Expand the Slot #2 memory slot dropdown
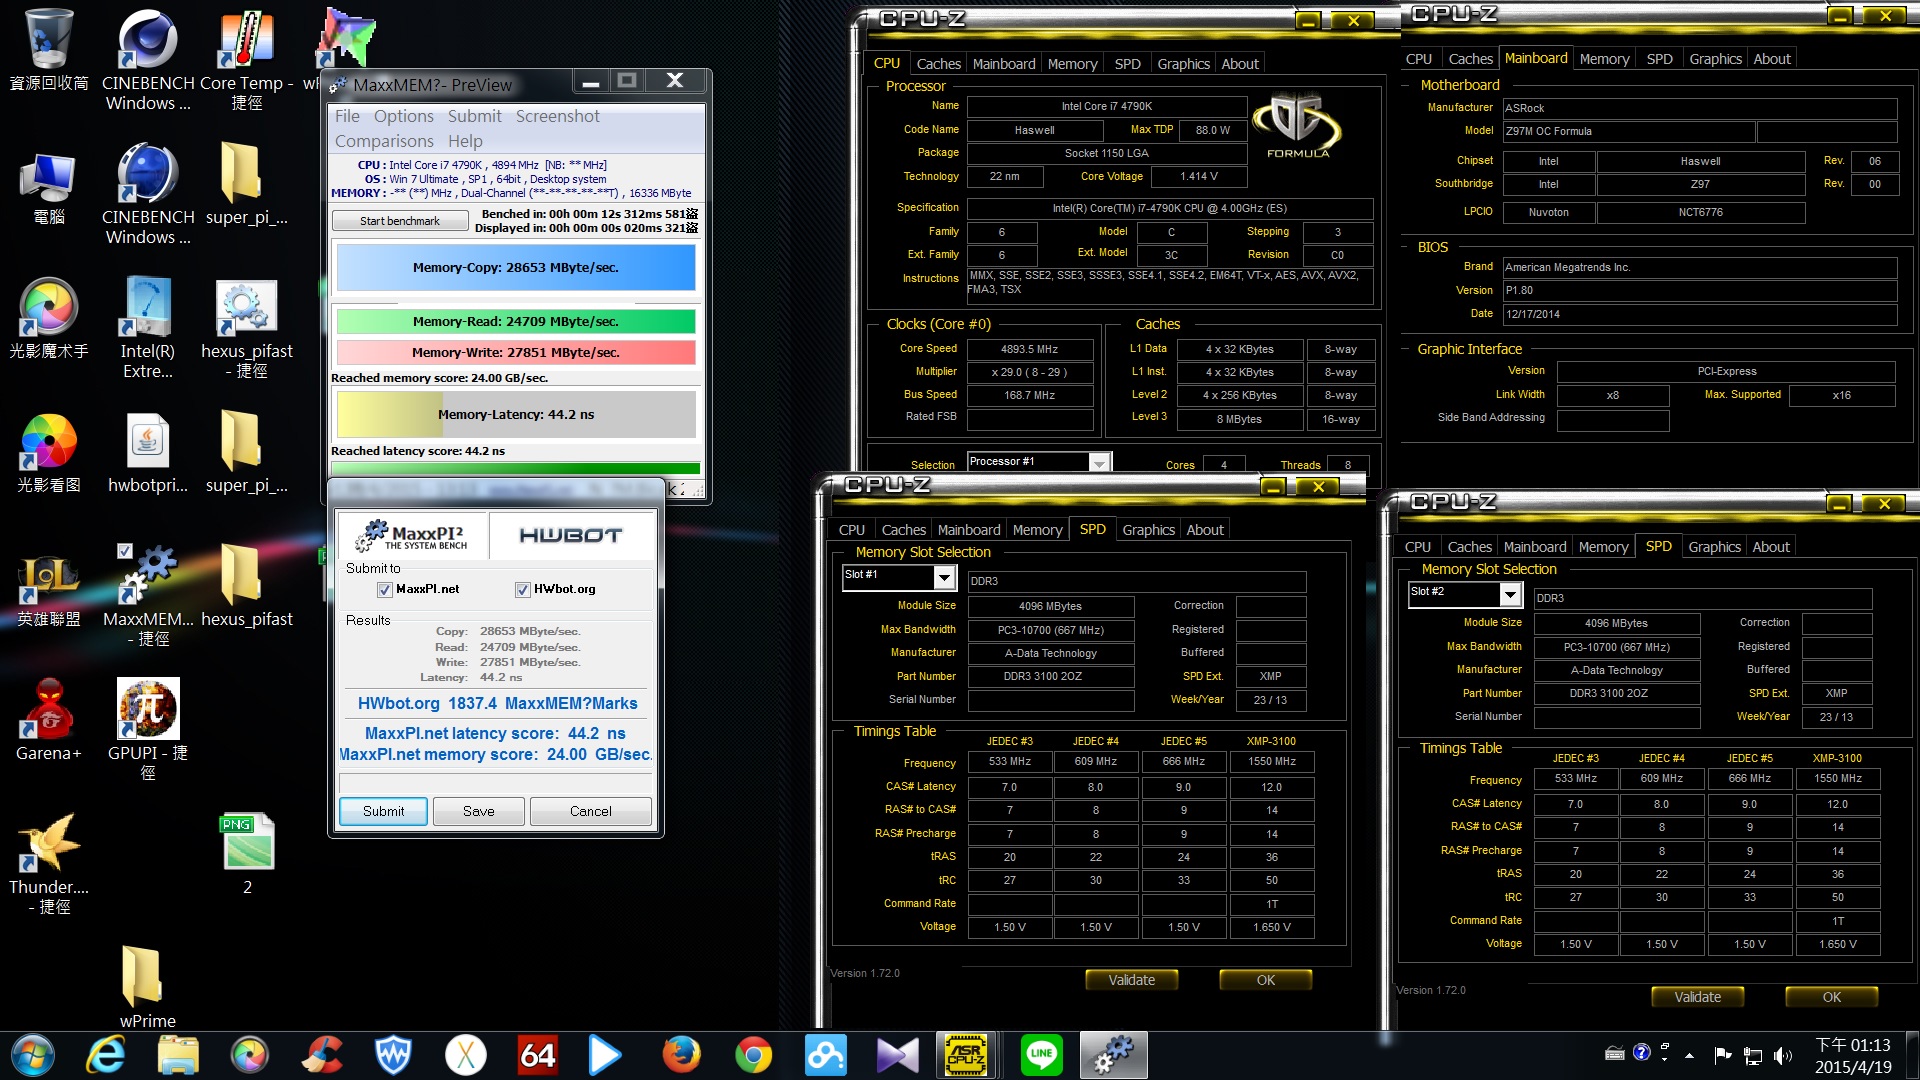The image size is (1920, 1080). 1509,594
